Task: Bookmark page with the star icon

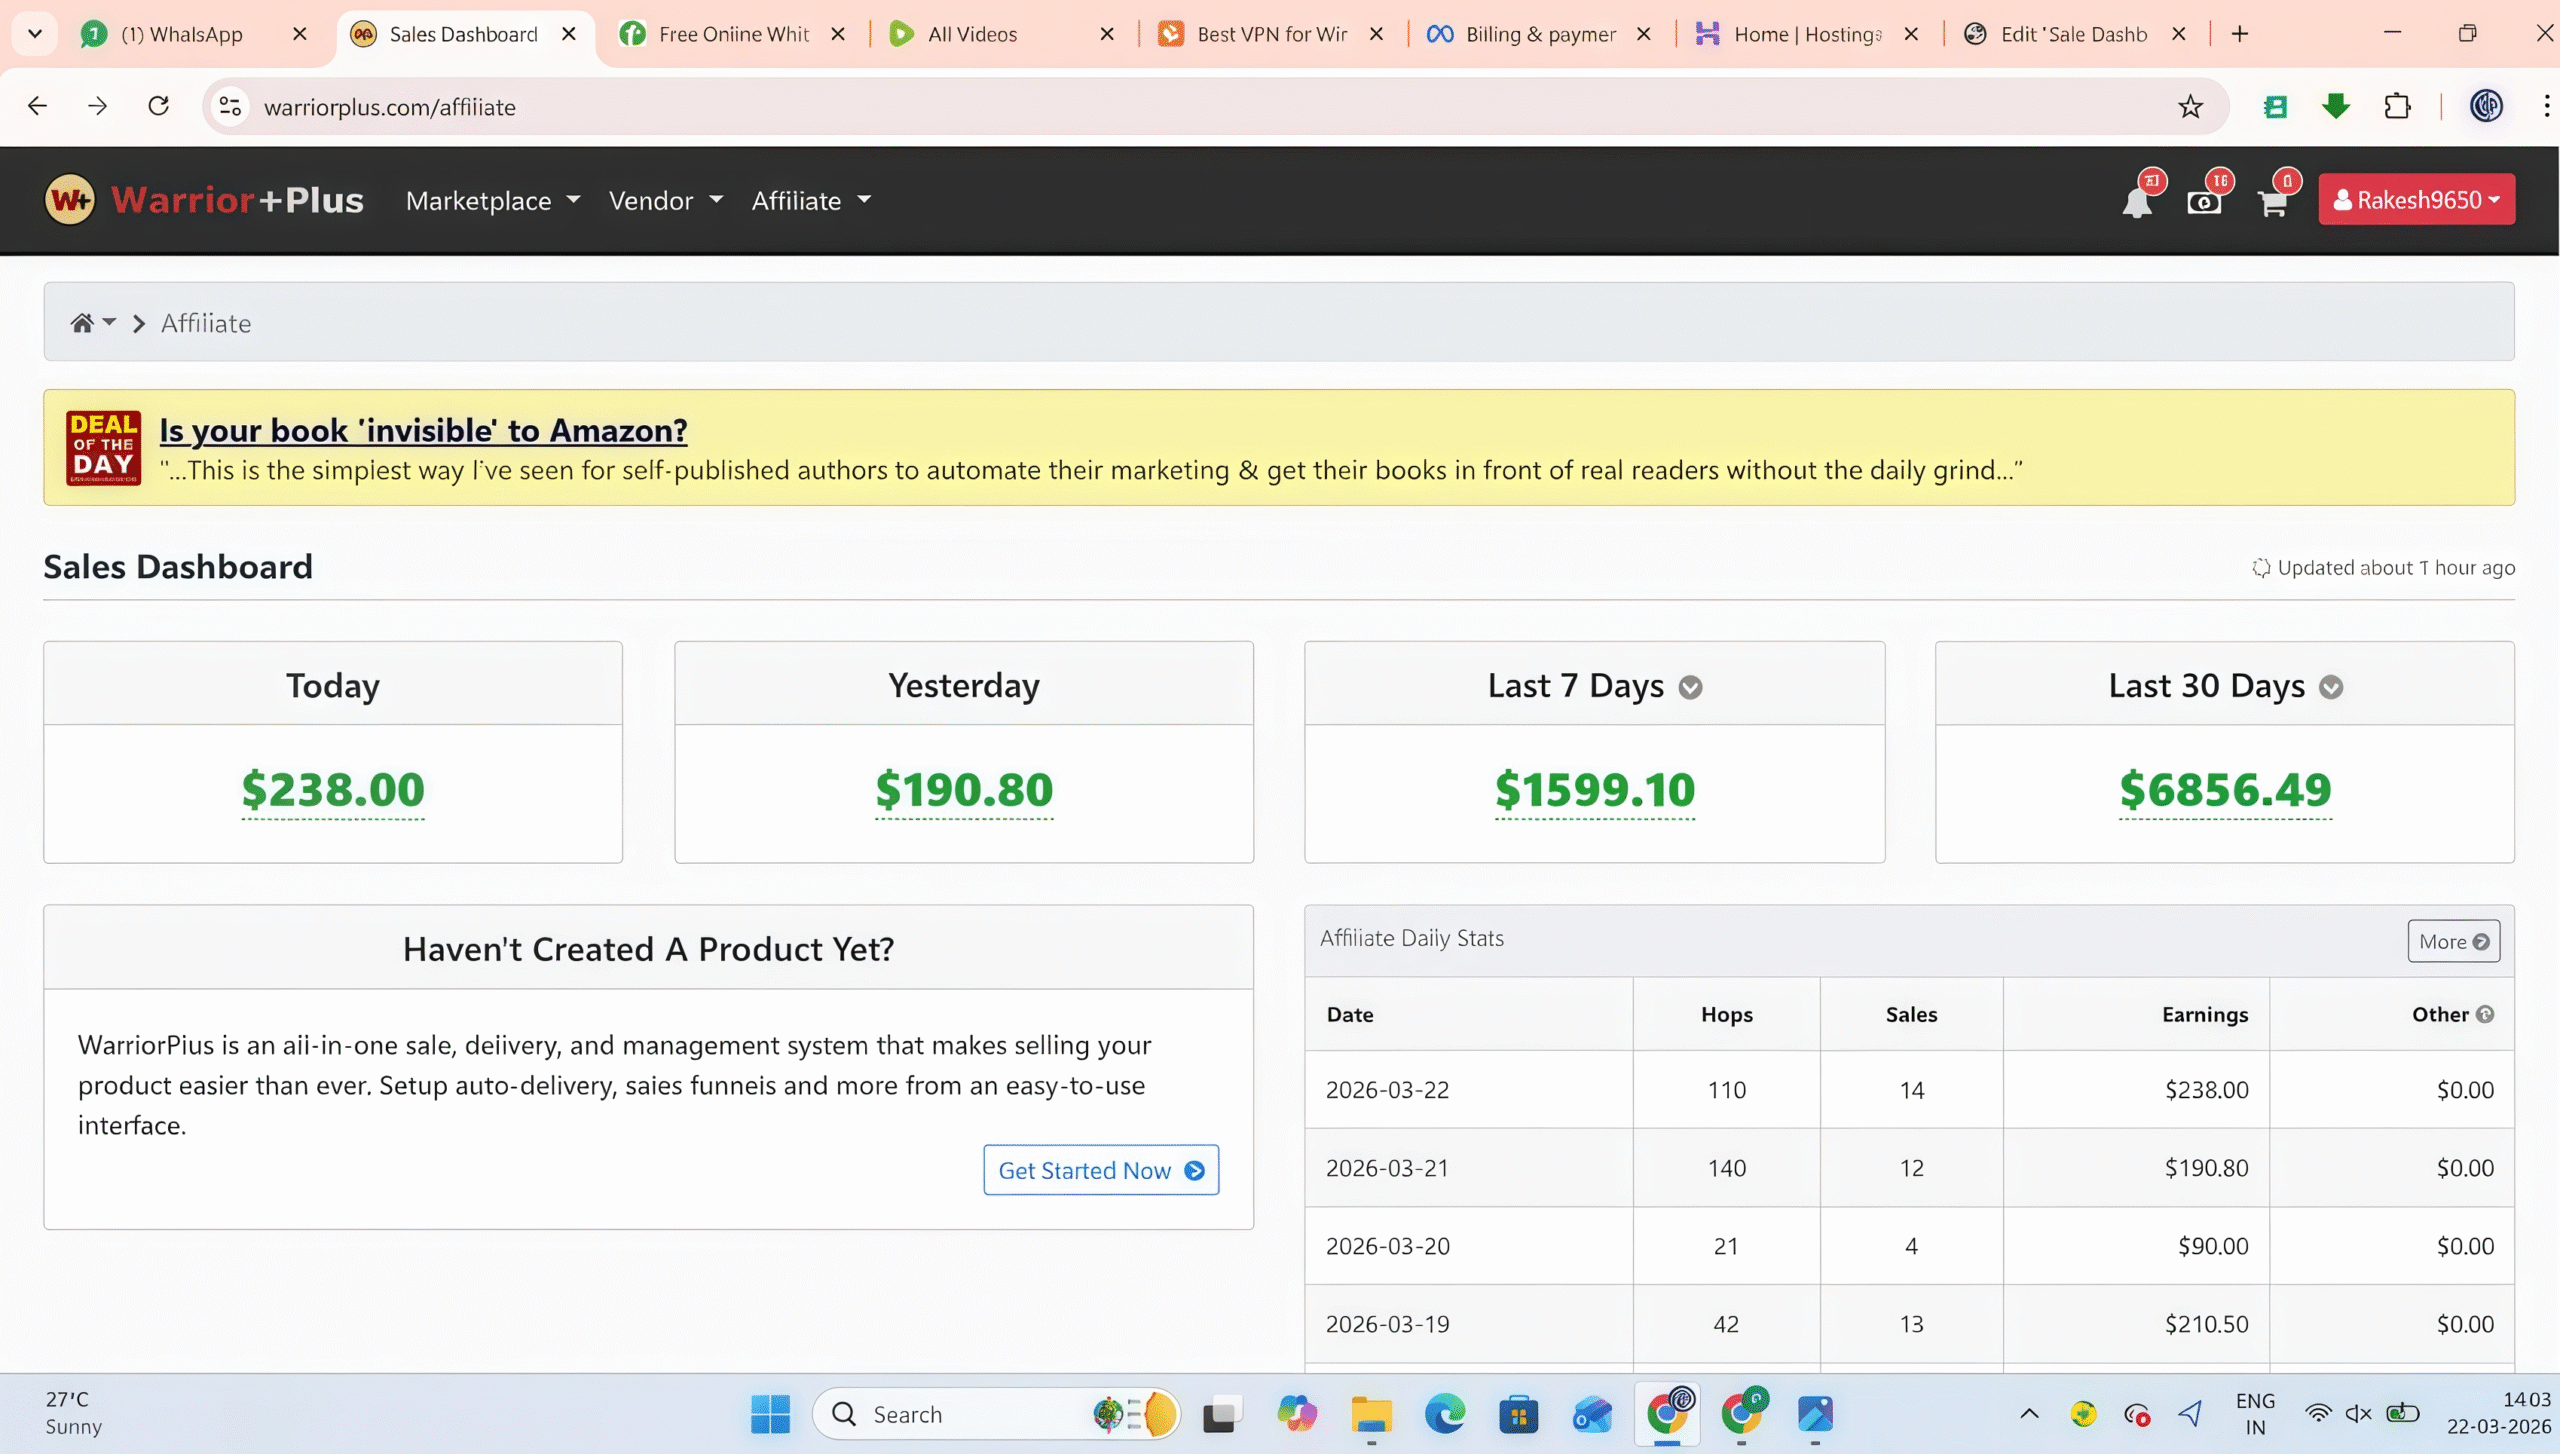Action: [2190, 107]
